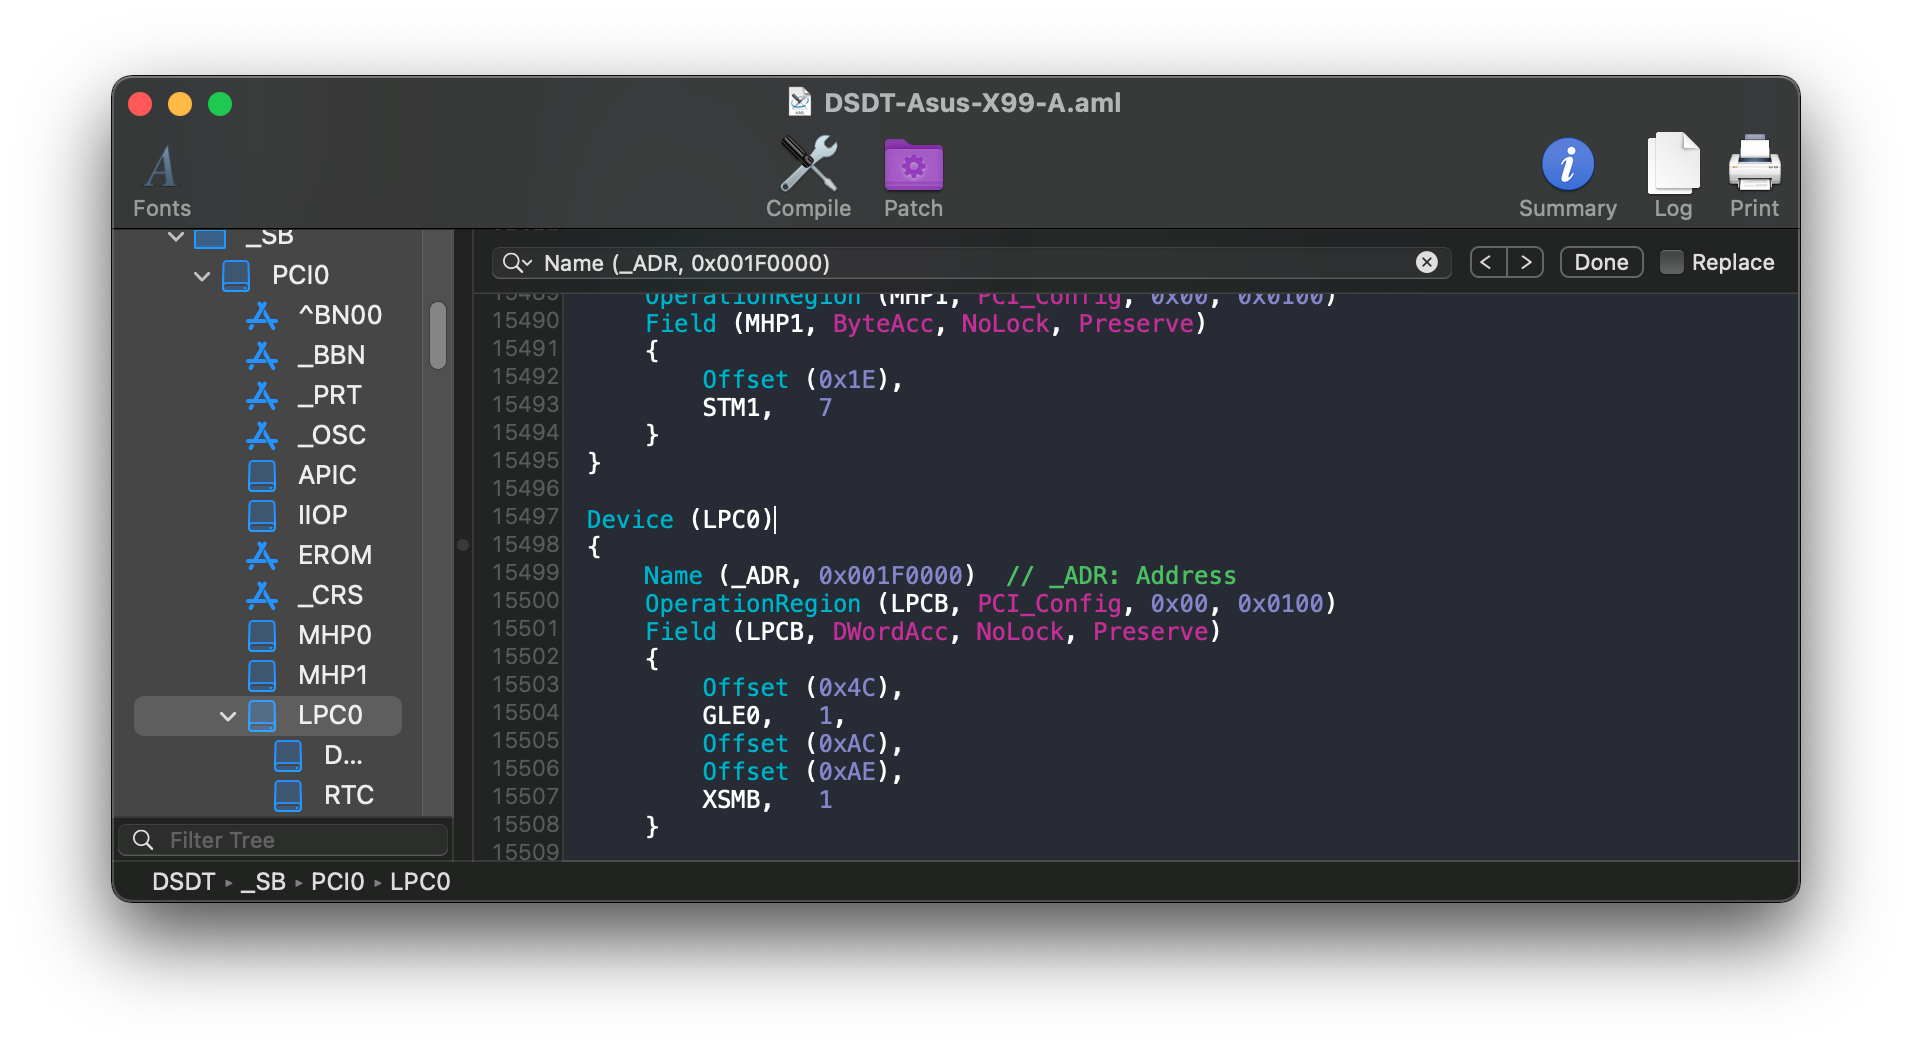This screenshot has width=1912, height=1050.
Task: Click the Print icon
Action: (x=1754, y=166)
